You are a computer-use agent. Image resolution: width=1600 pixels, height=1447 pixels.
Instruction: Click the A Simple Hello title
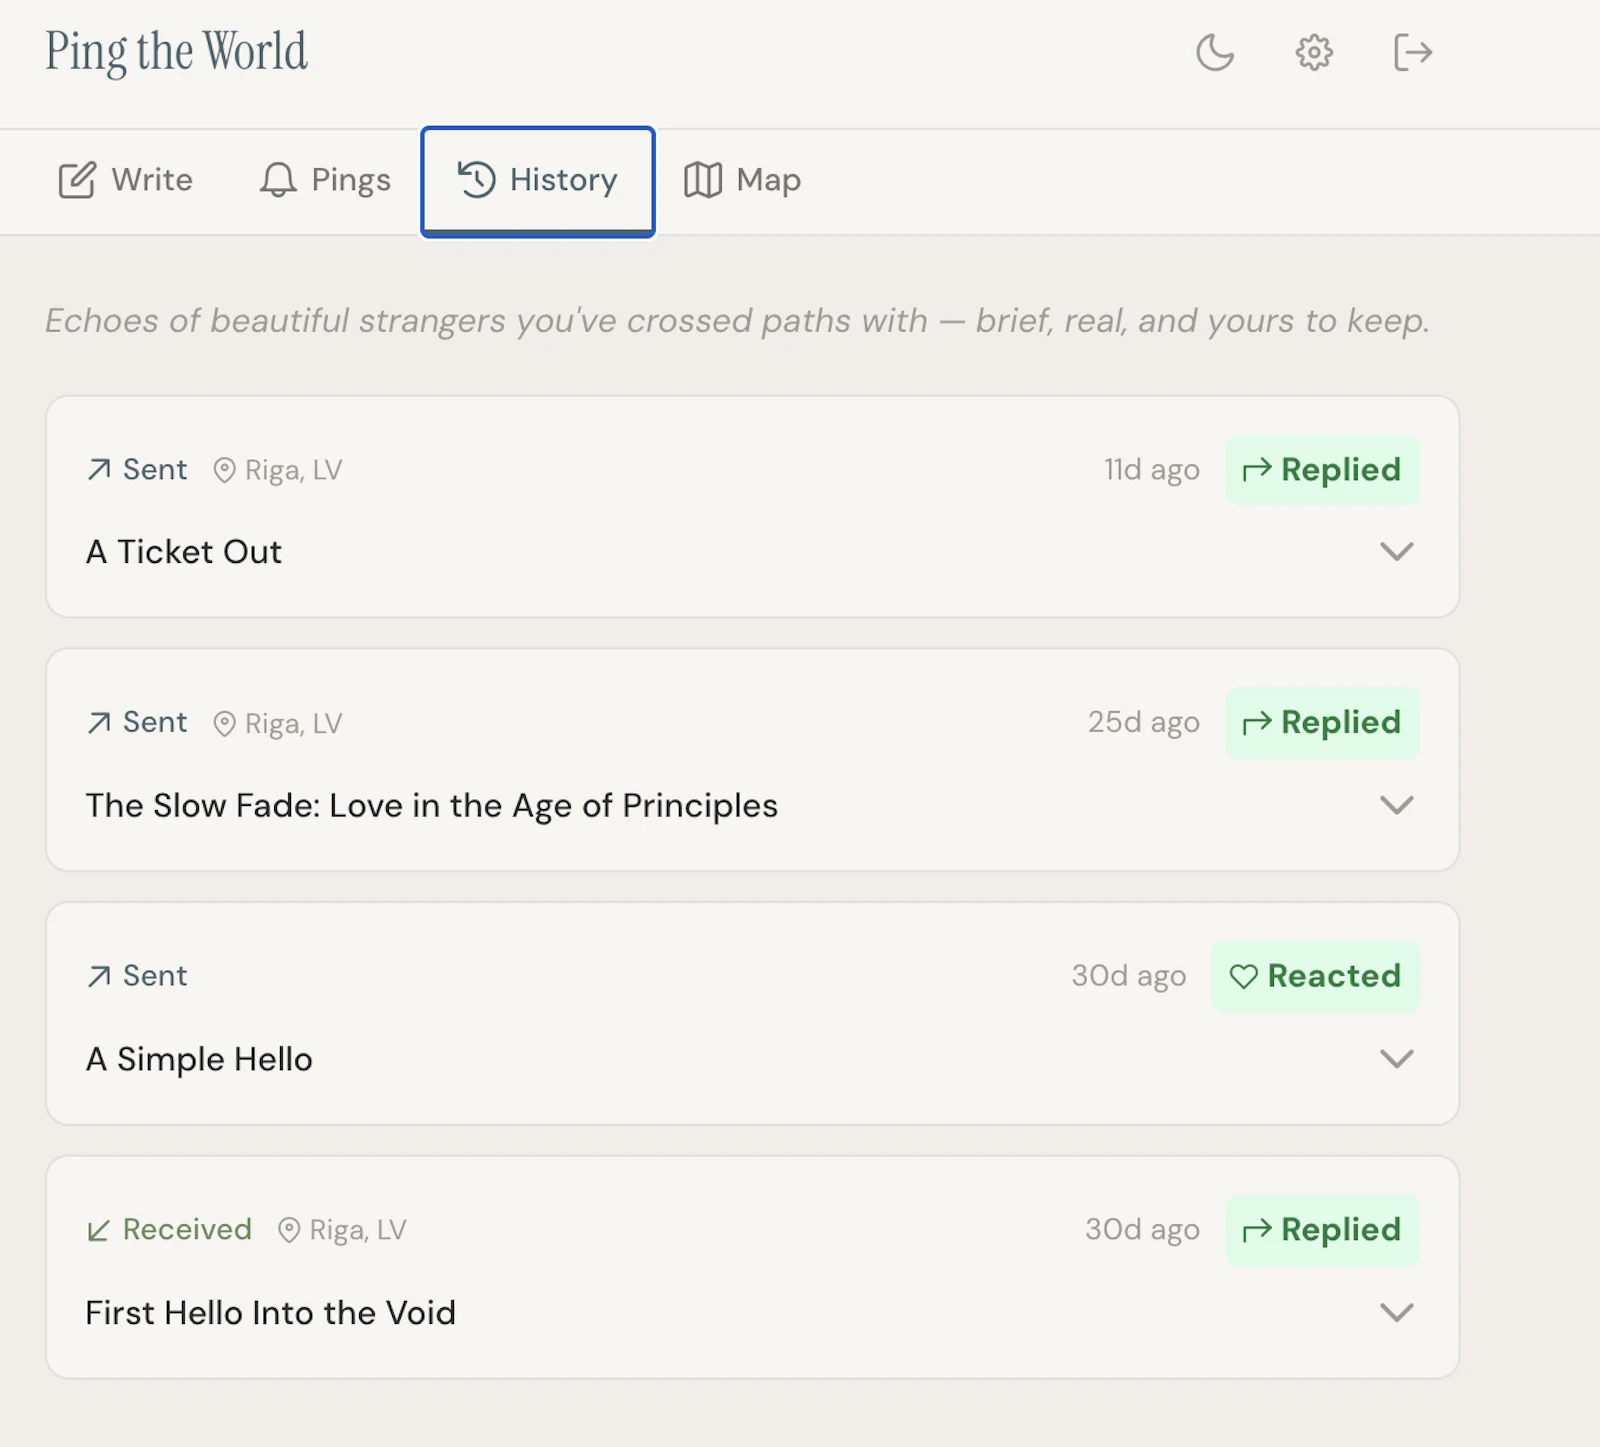coord(199,1059)
